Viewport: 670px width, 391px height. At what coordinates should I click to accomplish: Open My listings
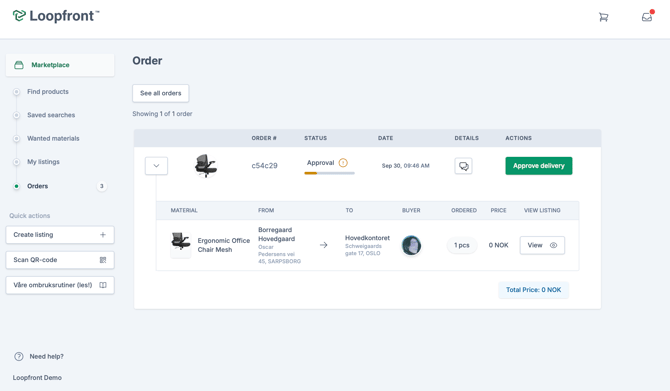pos(43,162)
